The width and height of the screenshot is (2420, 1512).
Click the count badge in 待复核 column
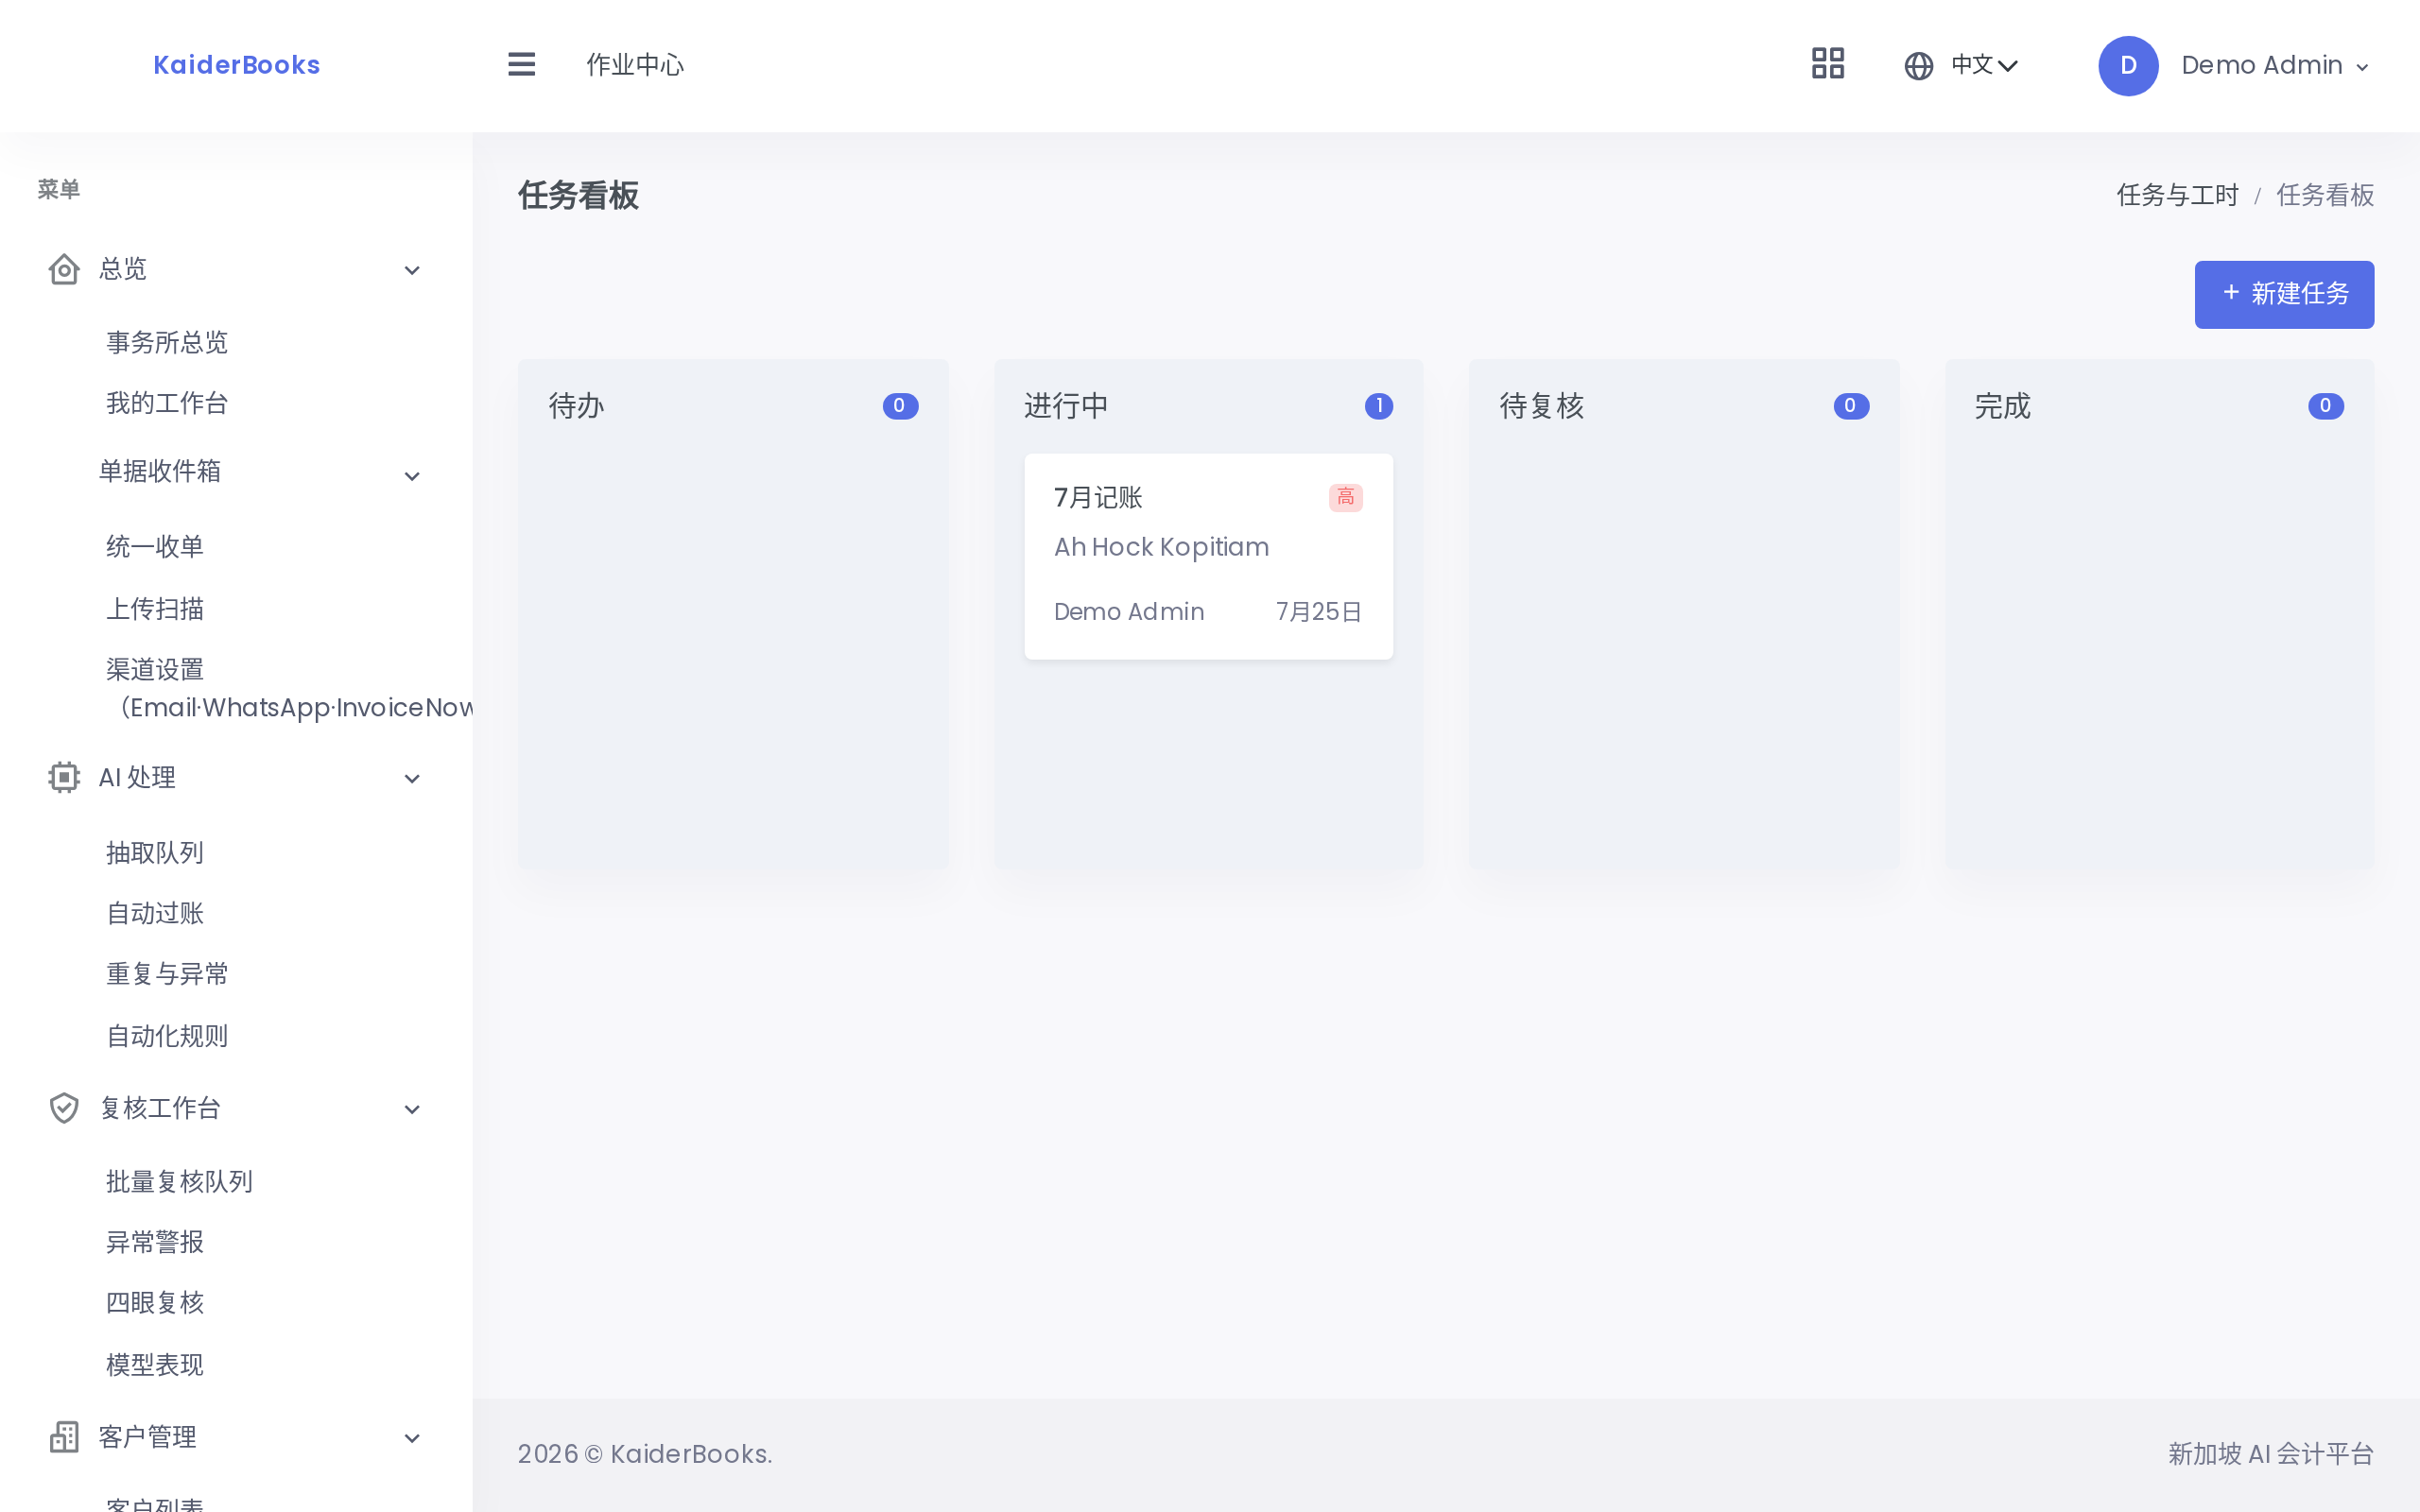point(1851,406)
